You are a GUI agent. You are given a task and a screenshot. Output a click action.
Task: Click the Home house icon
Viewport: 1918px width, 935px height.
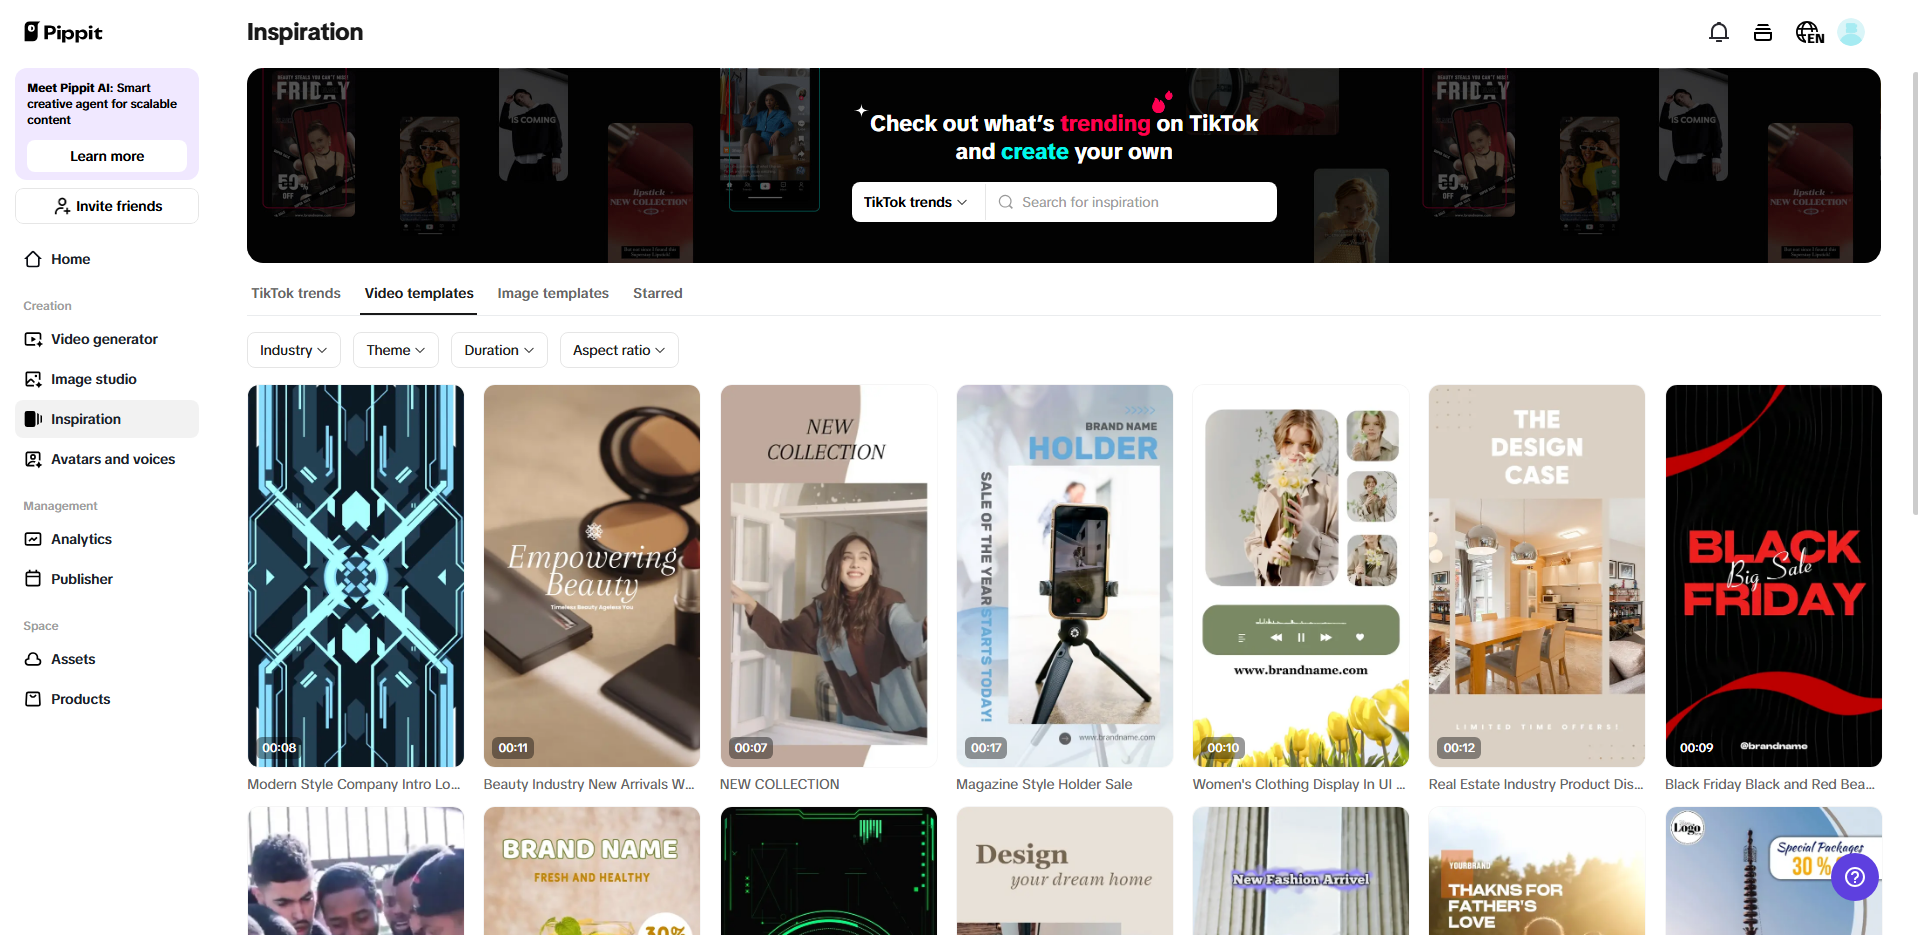33,259
